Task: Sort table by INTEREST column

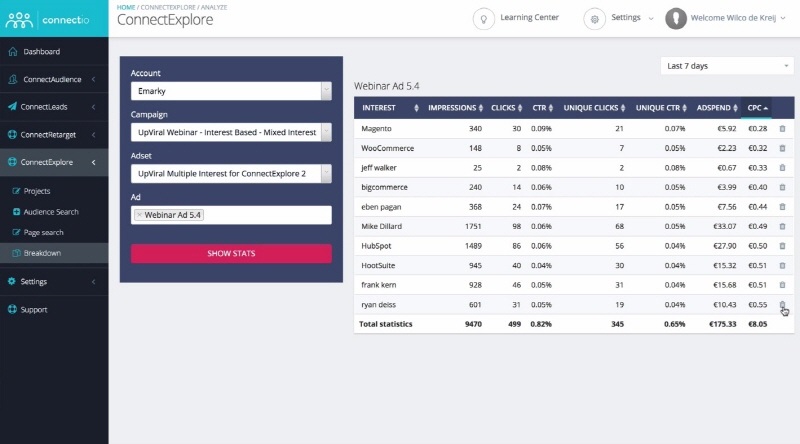Action: 390,108
